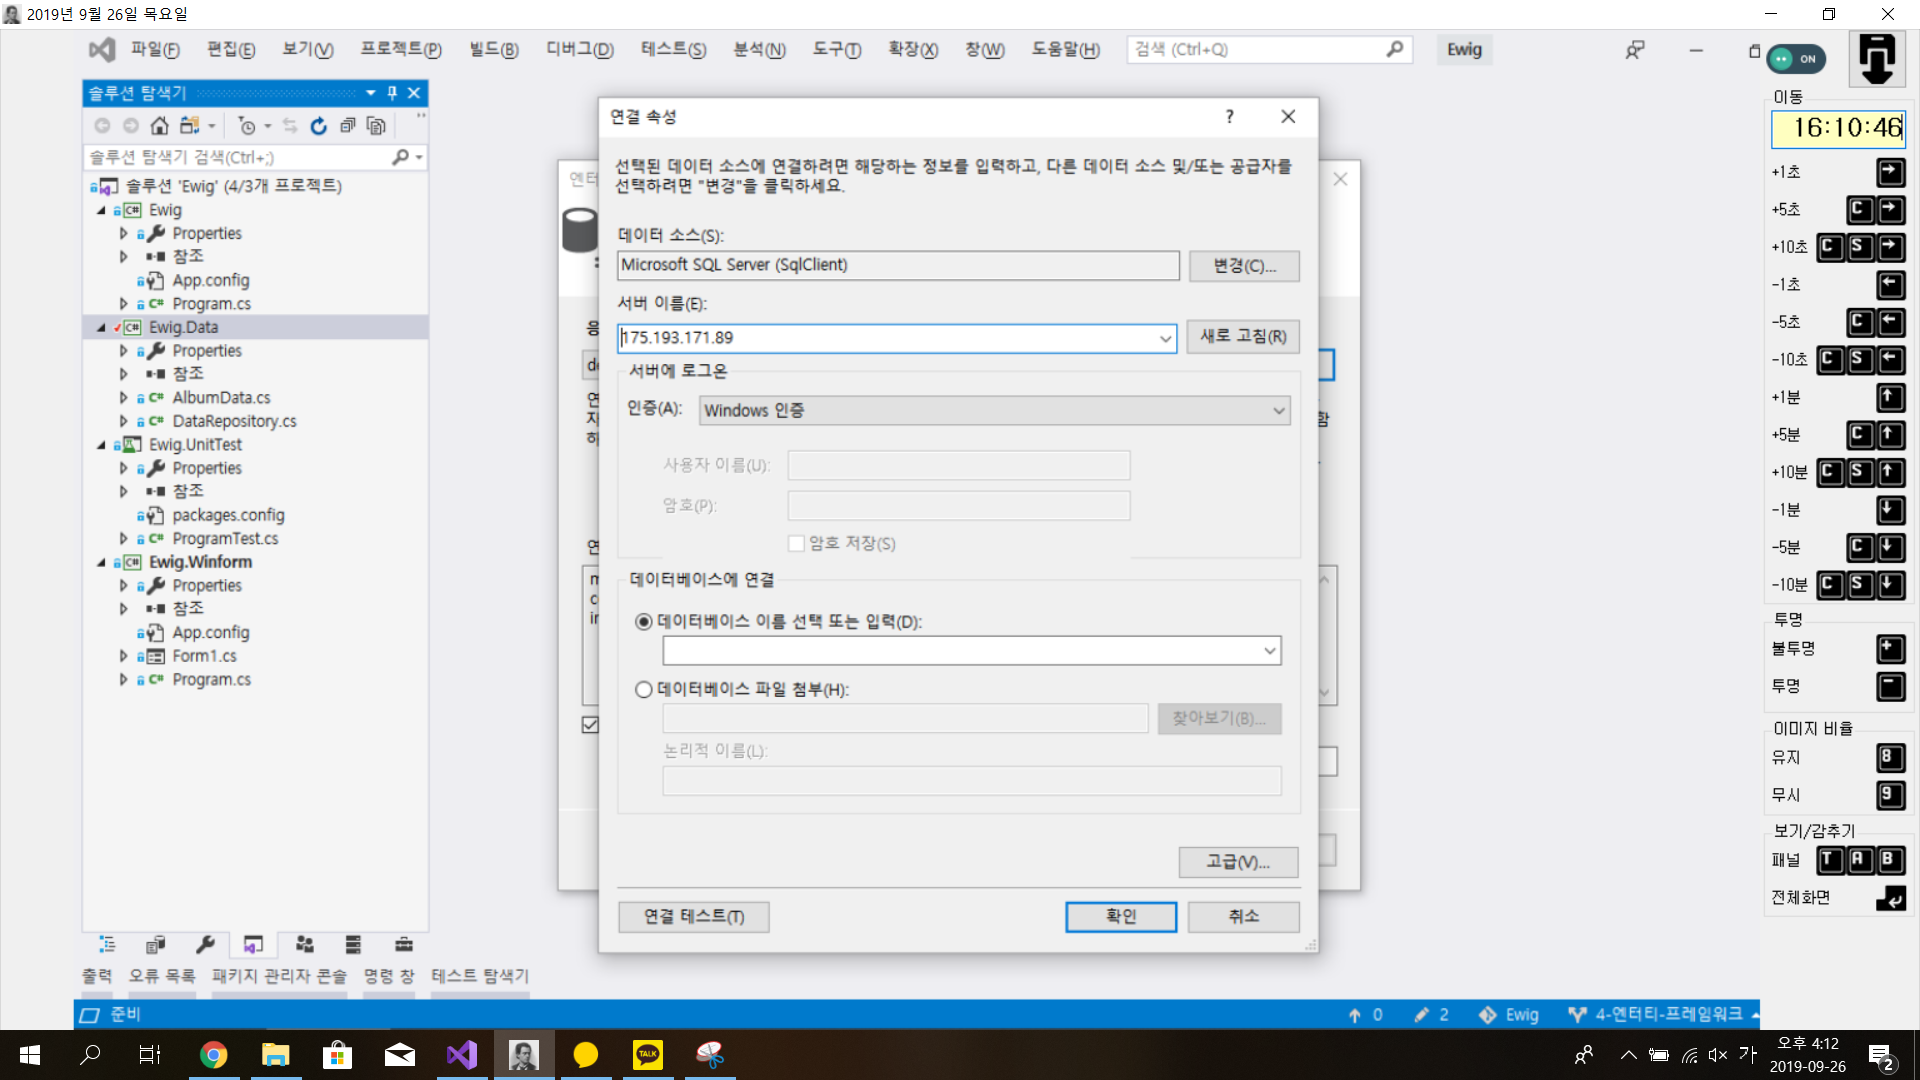Click Show All Files icon in Solution Explorer
1920x1080 pixels.
click(x=376, y=126)
